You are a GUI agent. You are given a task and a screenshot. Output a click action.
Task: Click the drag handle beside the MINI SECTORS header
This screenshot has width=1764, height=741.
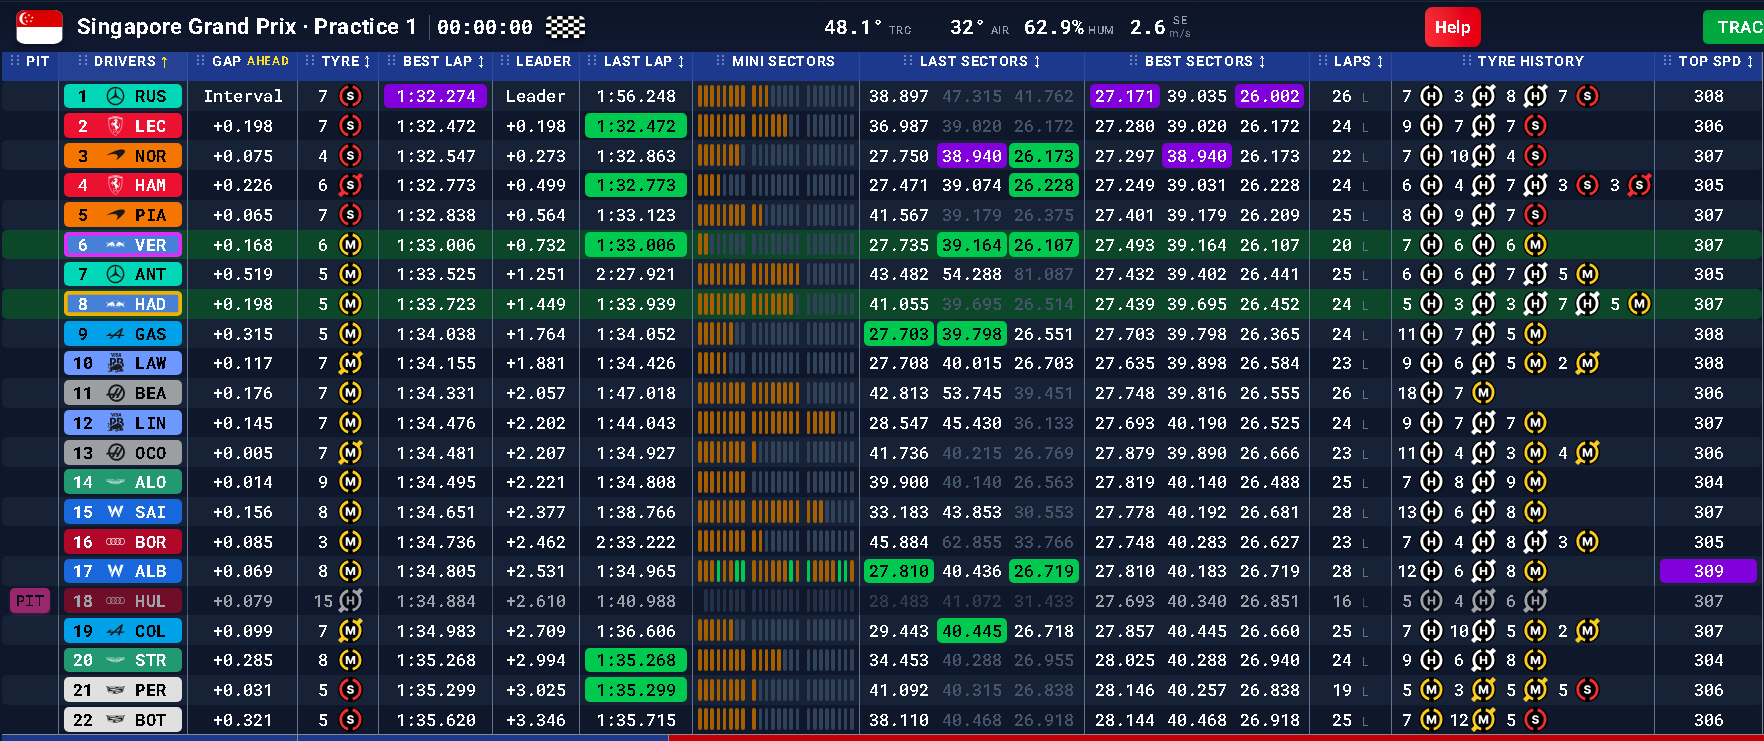720,61
